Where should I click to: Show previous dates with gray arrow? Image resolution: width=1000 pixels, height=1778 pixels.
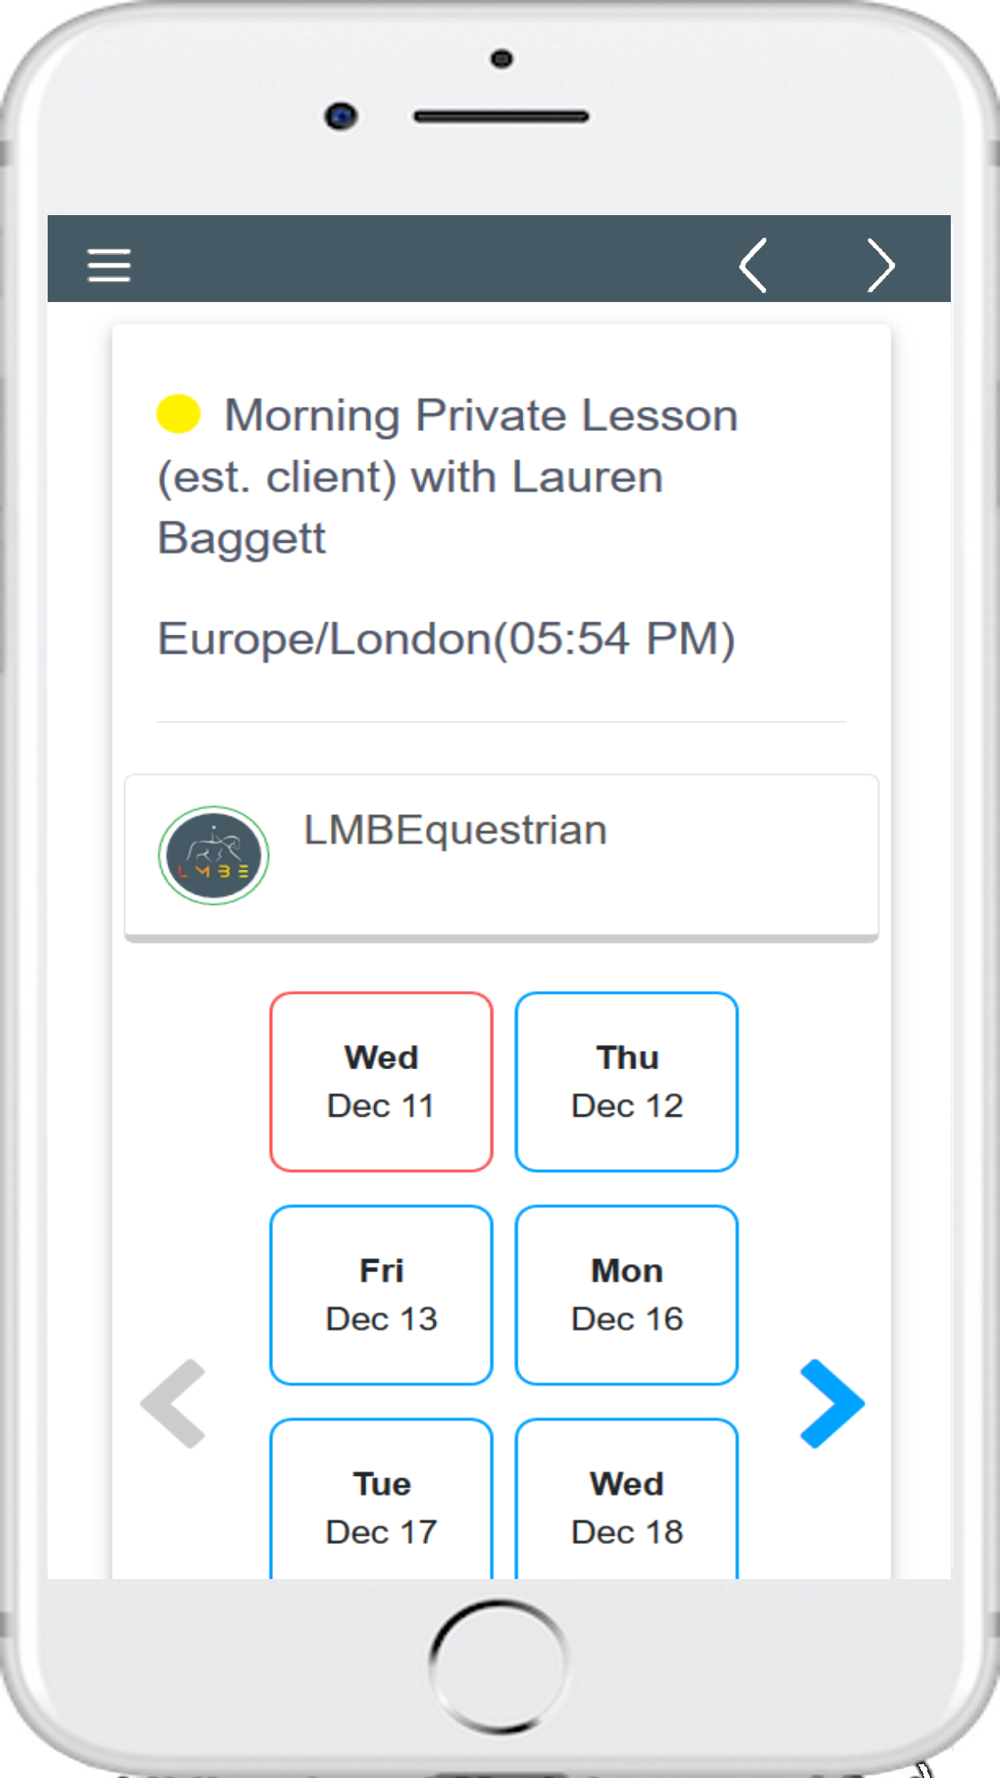(x=173, y=1403)
